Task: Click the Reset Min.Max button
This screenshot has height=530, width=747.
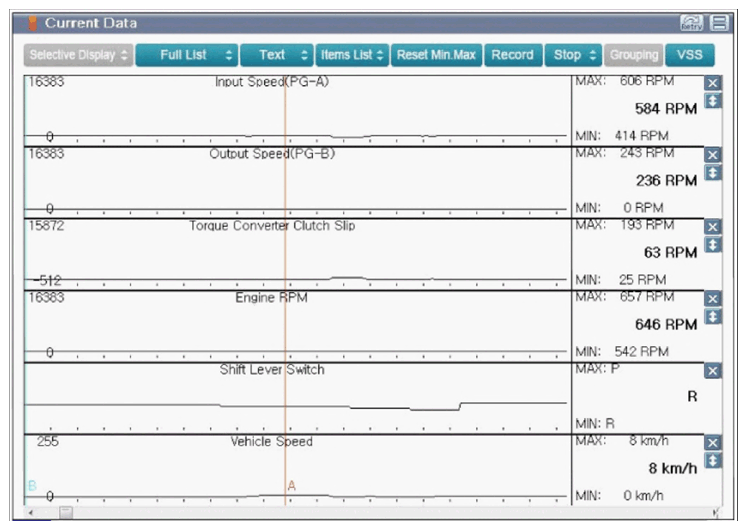Action: 436,55
